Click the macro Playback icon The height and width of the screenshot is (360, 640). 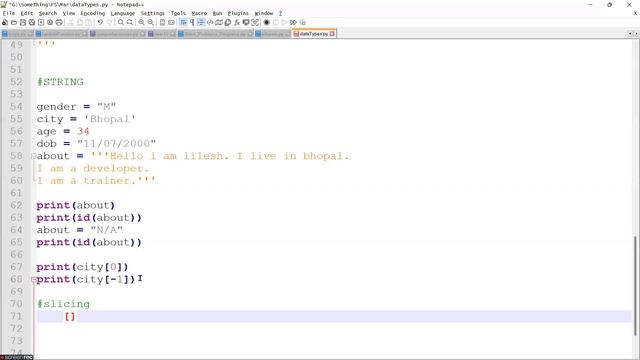[284, 22]
